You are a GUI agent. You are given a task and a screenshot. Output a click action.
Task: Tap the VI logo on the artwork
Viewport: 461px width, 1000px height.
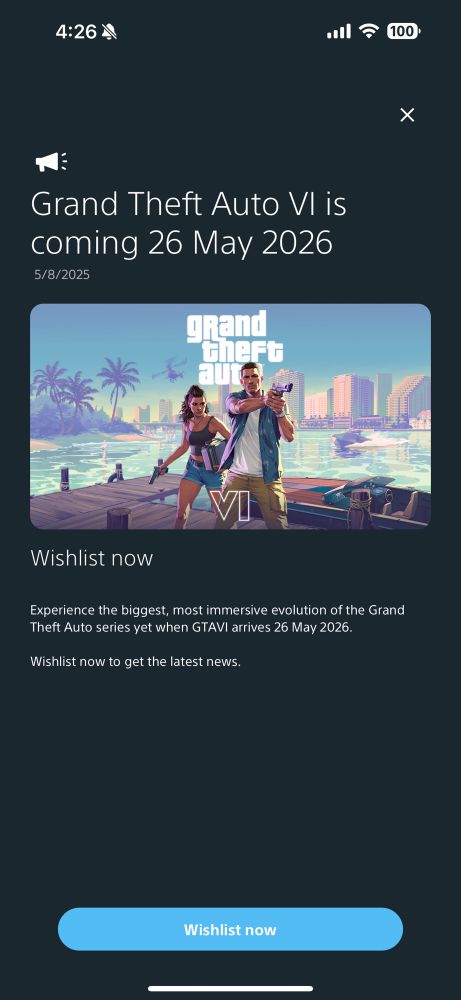point(230,507)
